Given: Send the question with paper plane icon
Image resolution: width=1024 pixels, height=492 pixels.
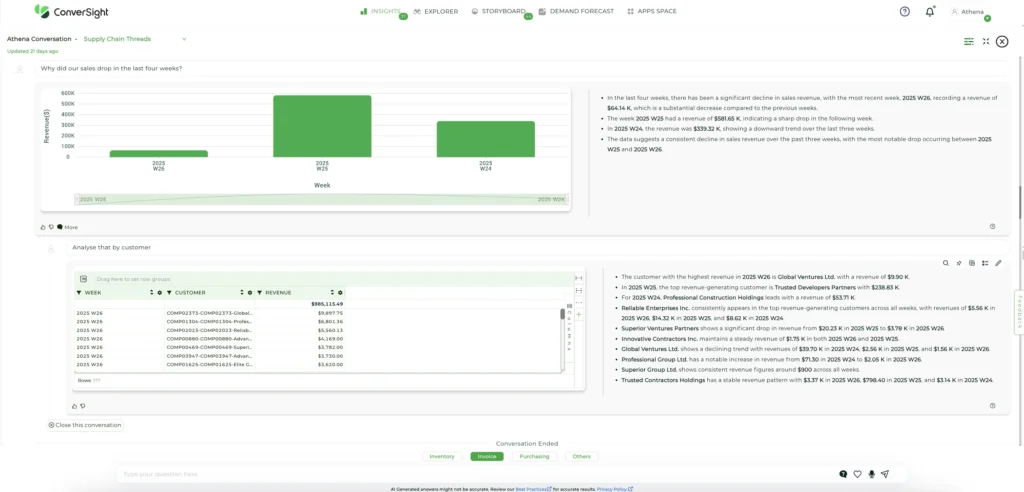Looking at the screenshot, I should [x=885, y=474].
